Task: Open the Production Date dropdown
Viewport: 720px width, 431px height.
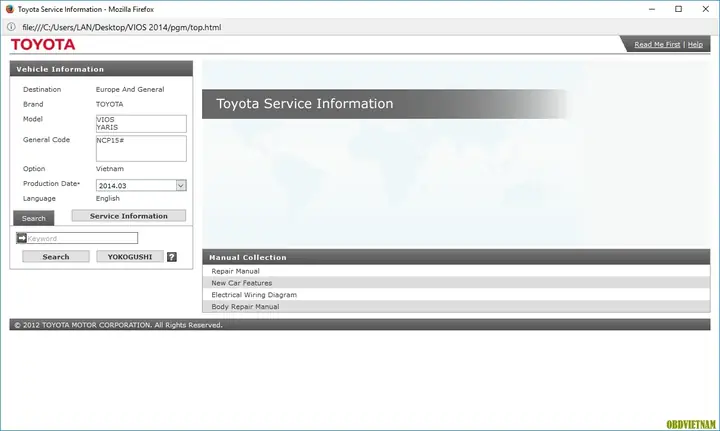Action: pyautogui.click(x=181, y=185)
